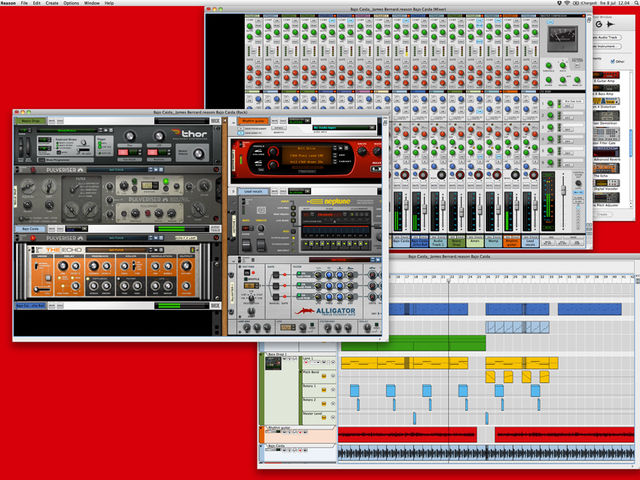Select the Lead vocals channel strip label in mixer
640x480 pixels.
point(530,242)
